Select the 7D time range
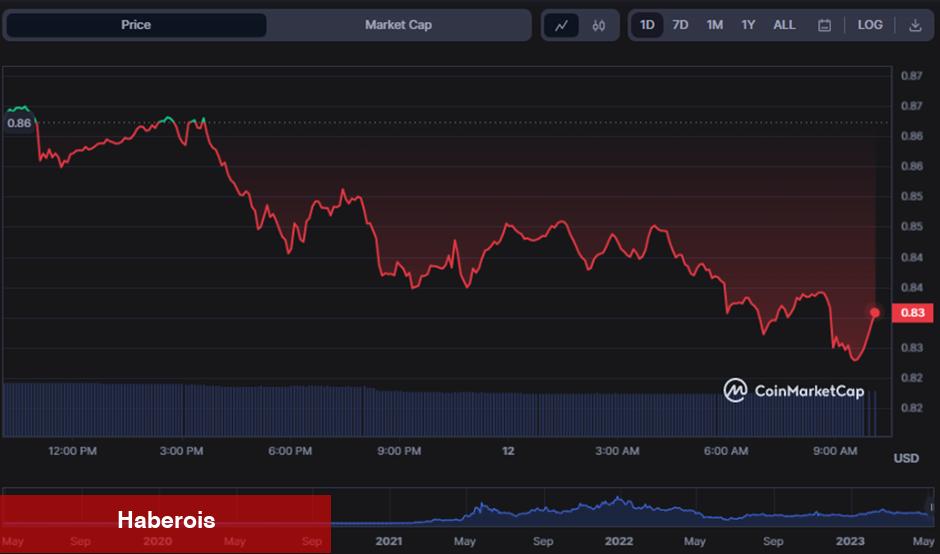940x554 pixels. (680, 25)
